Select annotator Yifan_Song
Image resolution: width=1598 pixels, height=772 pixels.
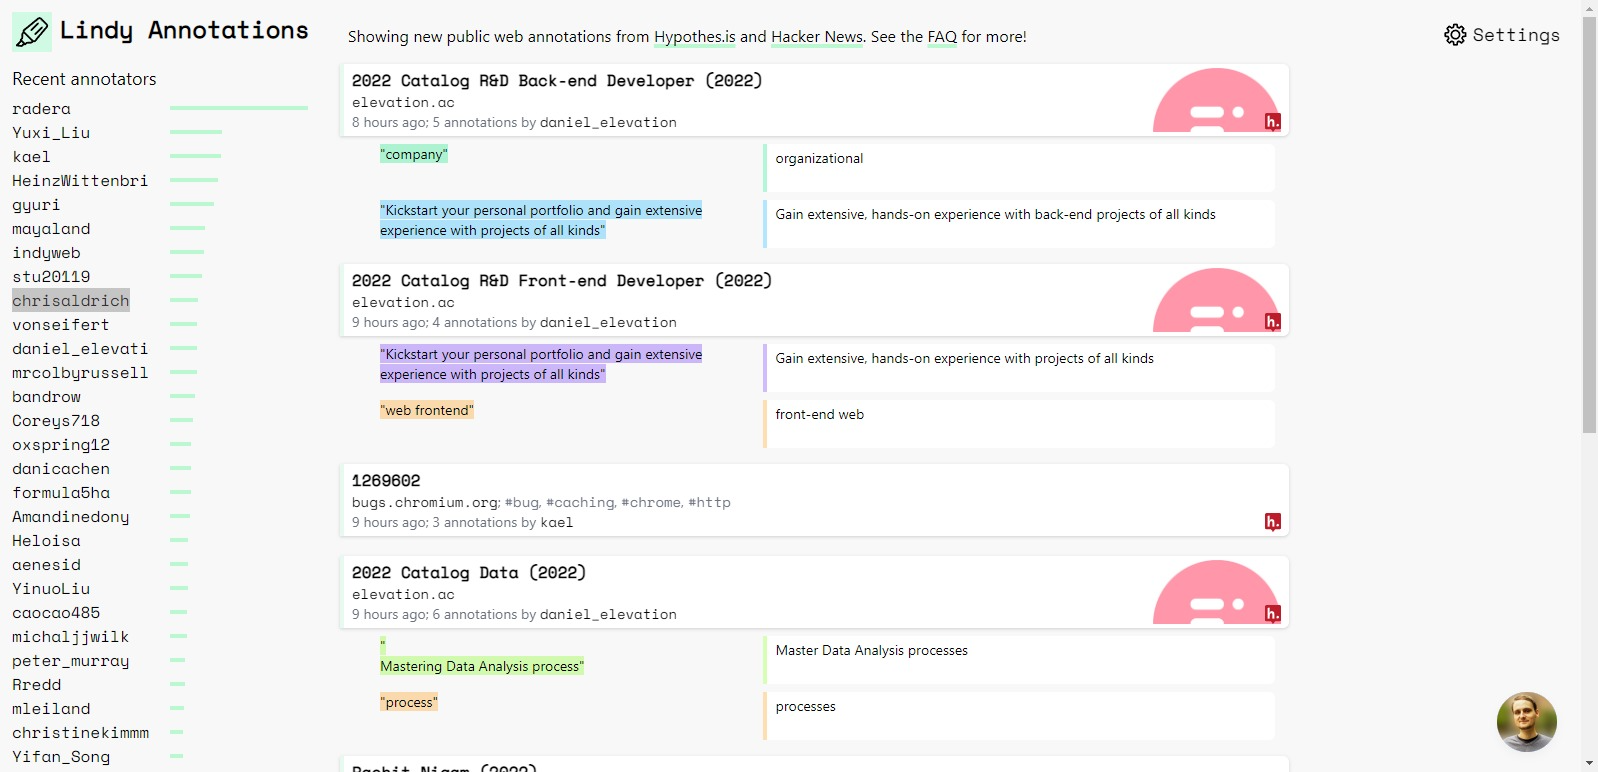coord(61,757)
